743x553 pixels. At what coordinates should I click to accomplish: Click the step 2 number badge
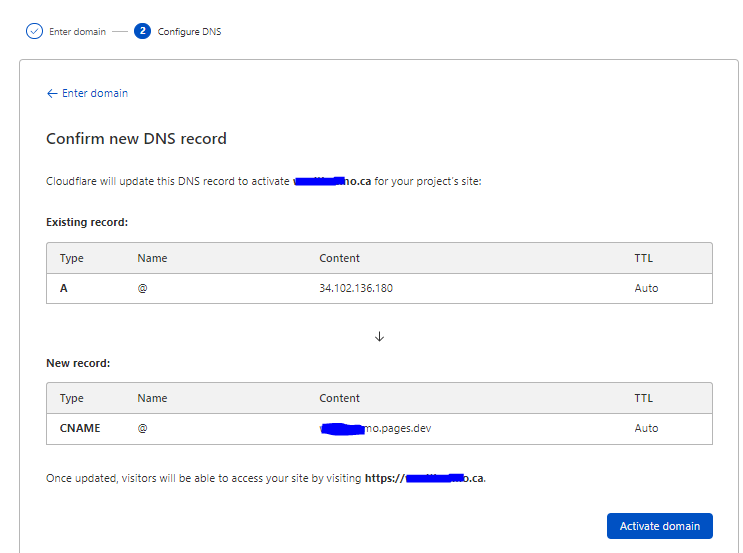tap(142, 31)
